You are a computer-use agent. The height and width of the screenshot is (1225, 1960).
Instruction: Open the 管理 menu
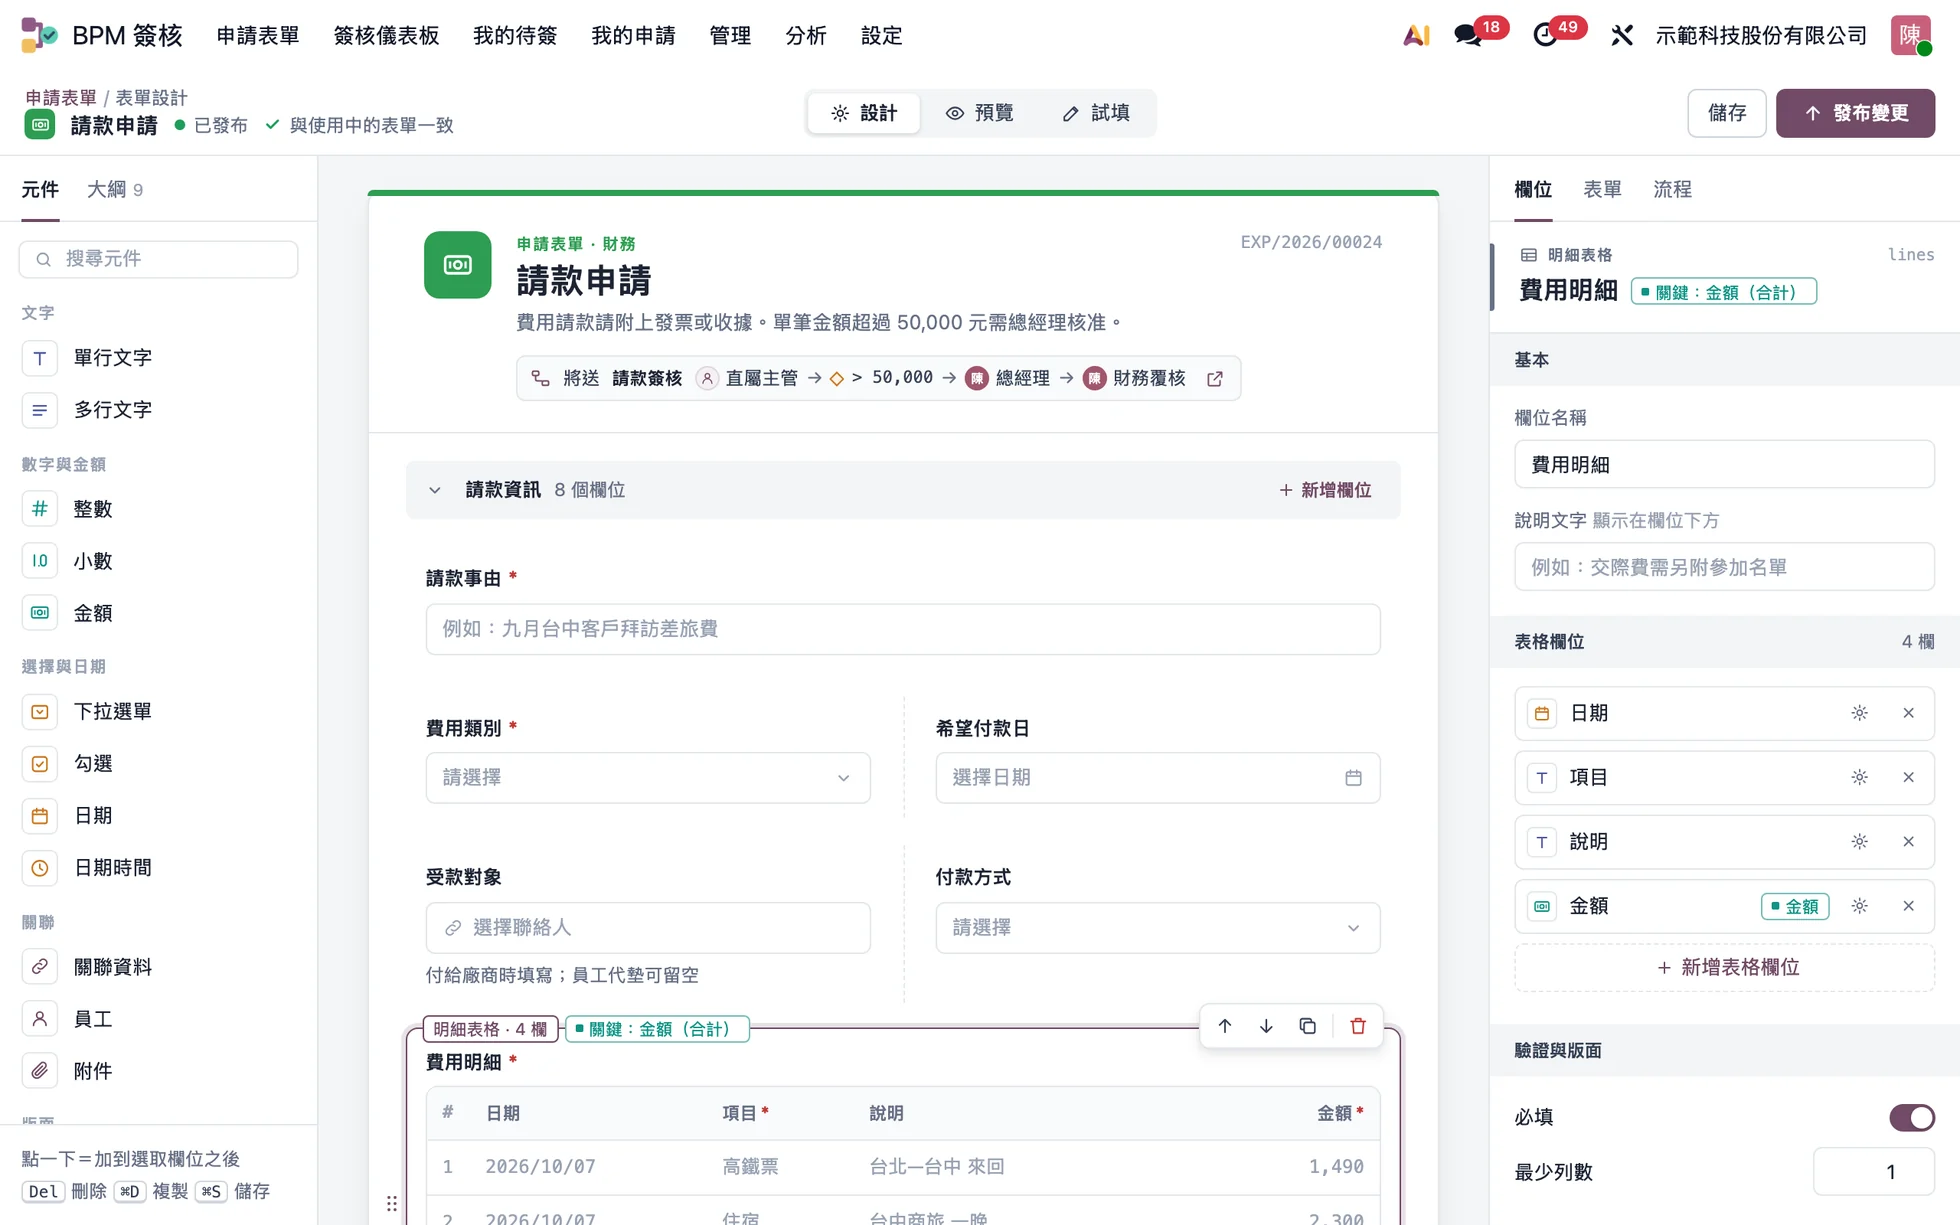(730, 36)
